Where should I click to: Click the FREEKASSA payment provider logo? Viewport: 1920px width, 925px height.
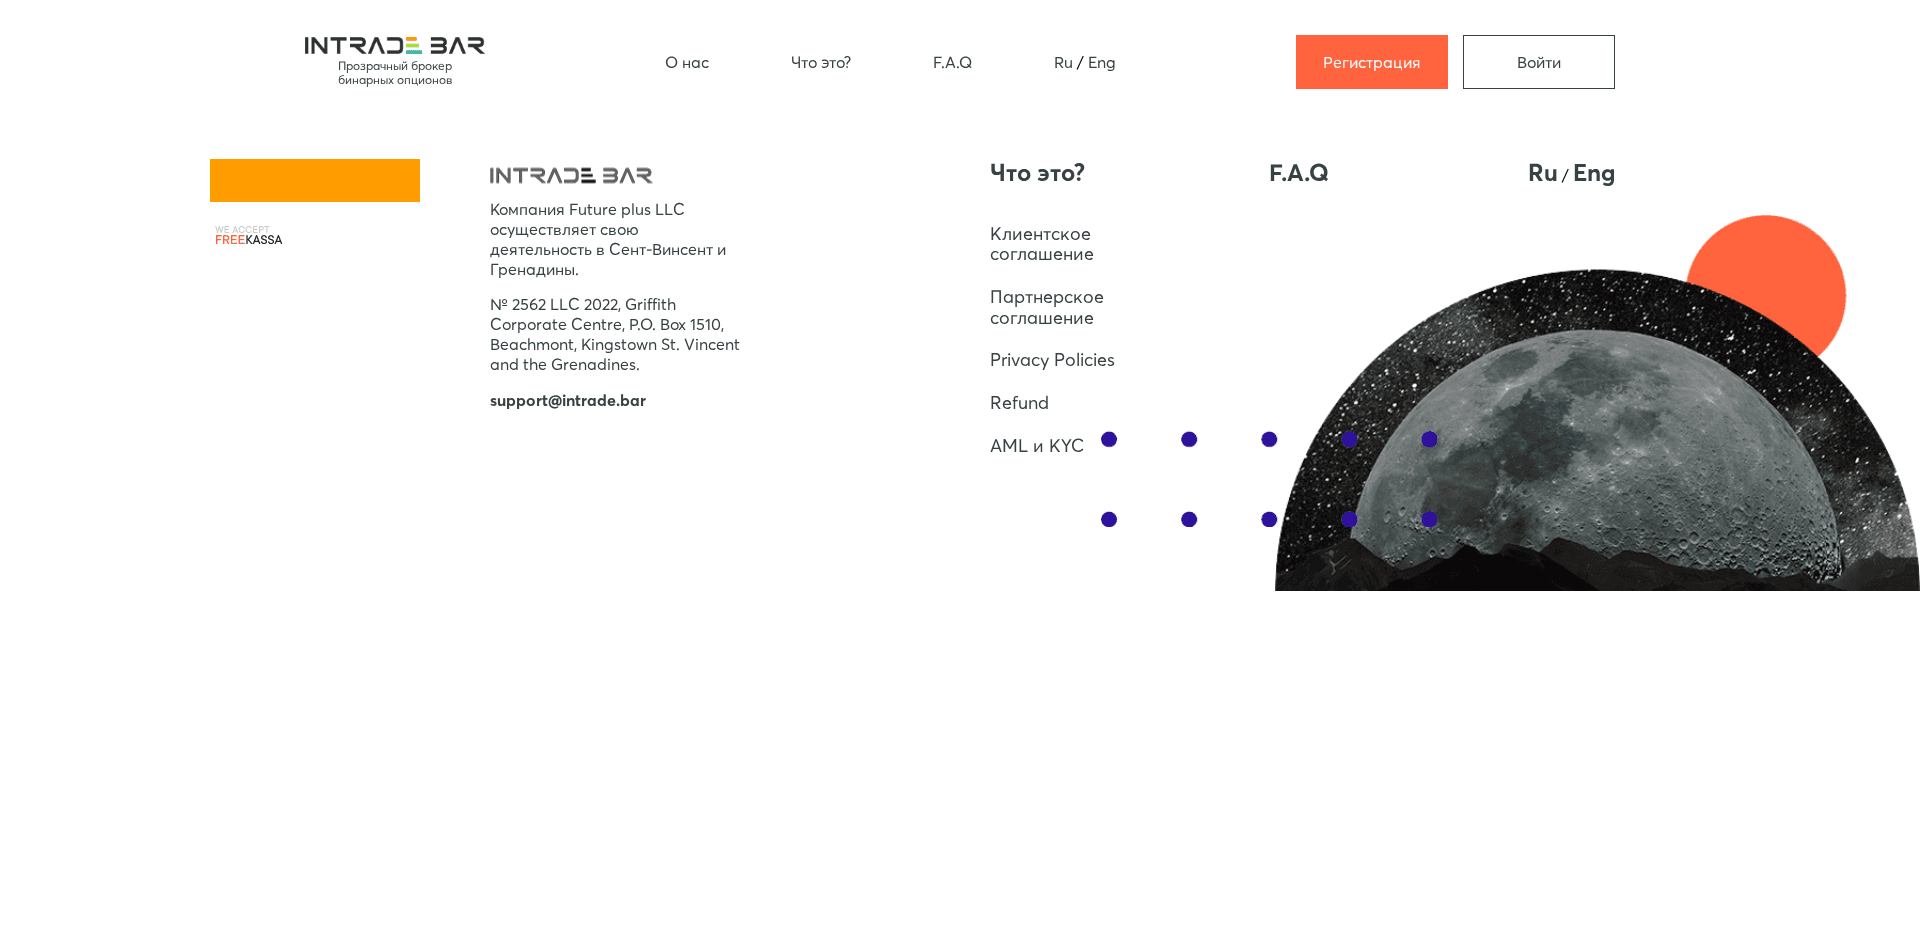248,236
